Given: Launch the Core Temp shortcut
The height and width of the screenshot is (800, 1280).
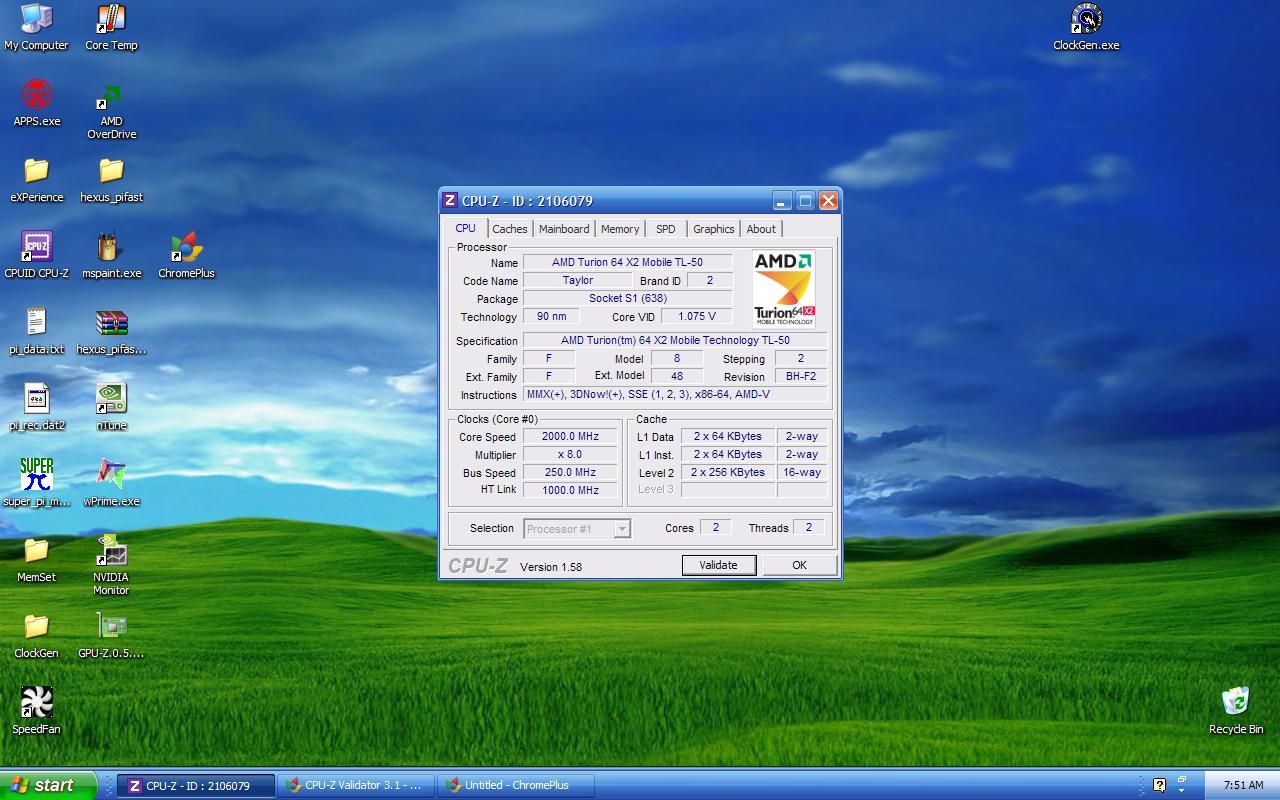Looking at the screenshot, I should tap(111, 27).
